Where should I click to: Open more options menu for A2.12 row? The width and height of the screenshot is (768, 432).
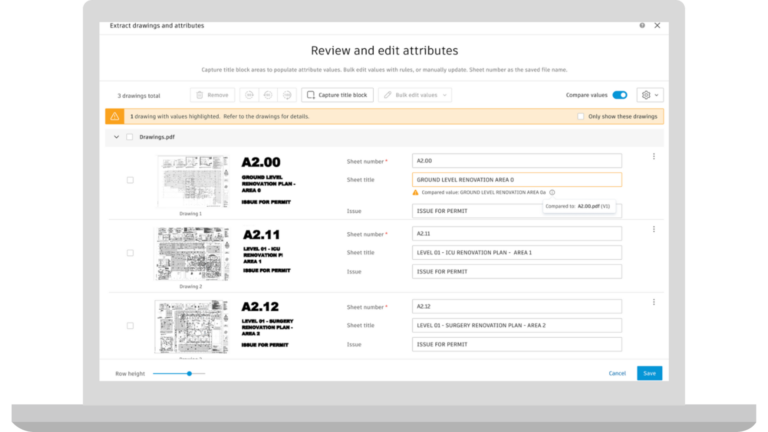tap(654, 302)
